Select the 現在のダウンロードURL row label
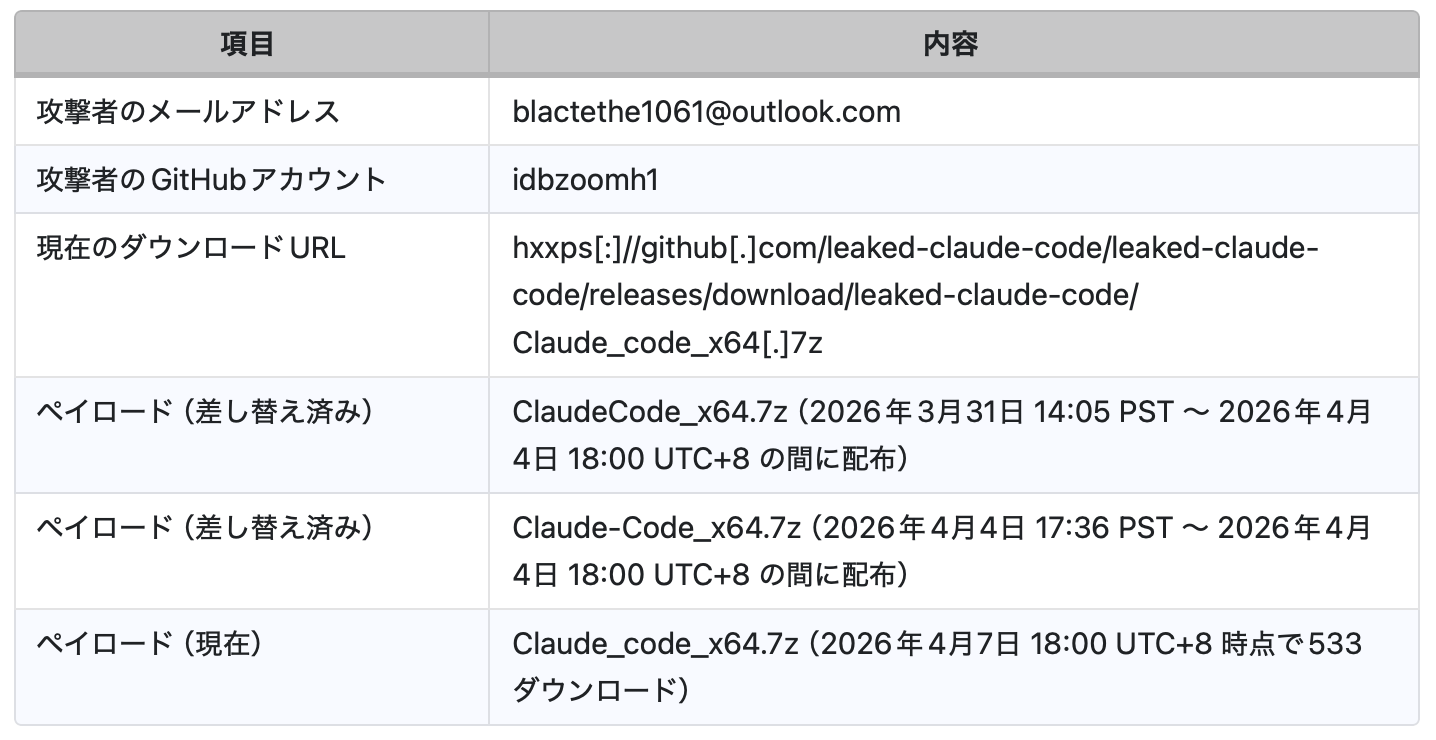 point(191,248)
